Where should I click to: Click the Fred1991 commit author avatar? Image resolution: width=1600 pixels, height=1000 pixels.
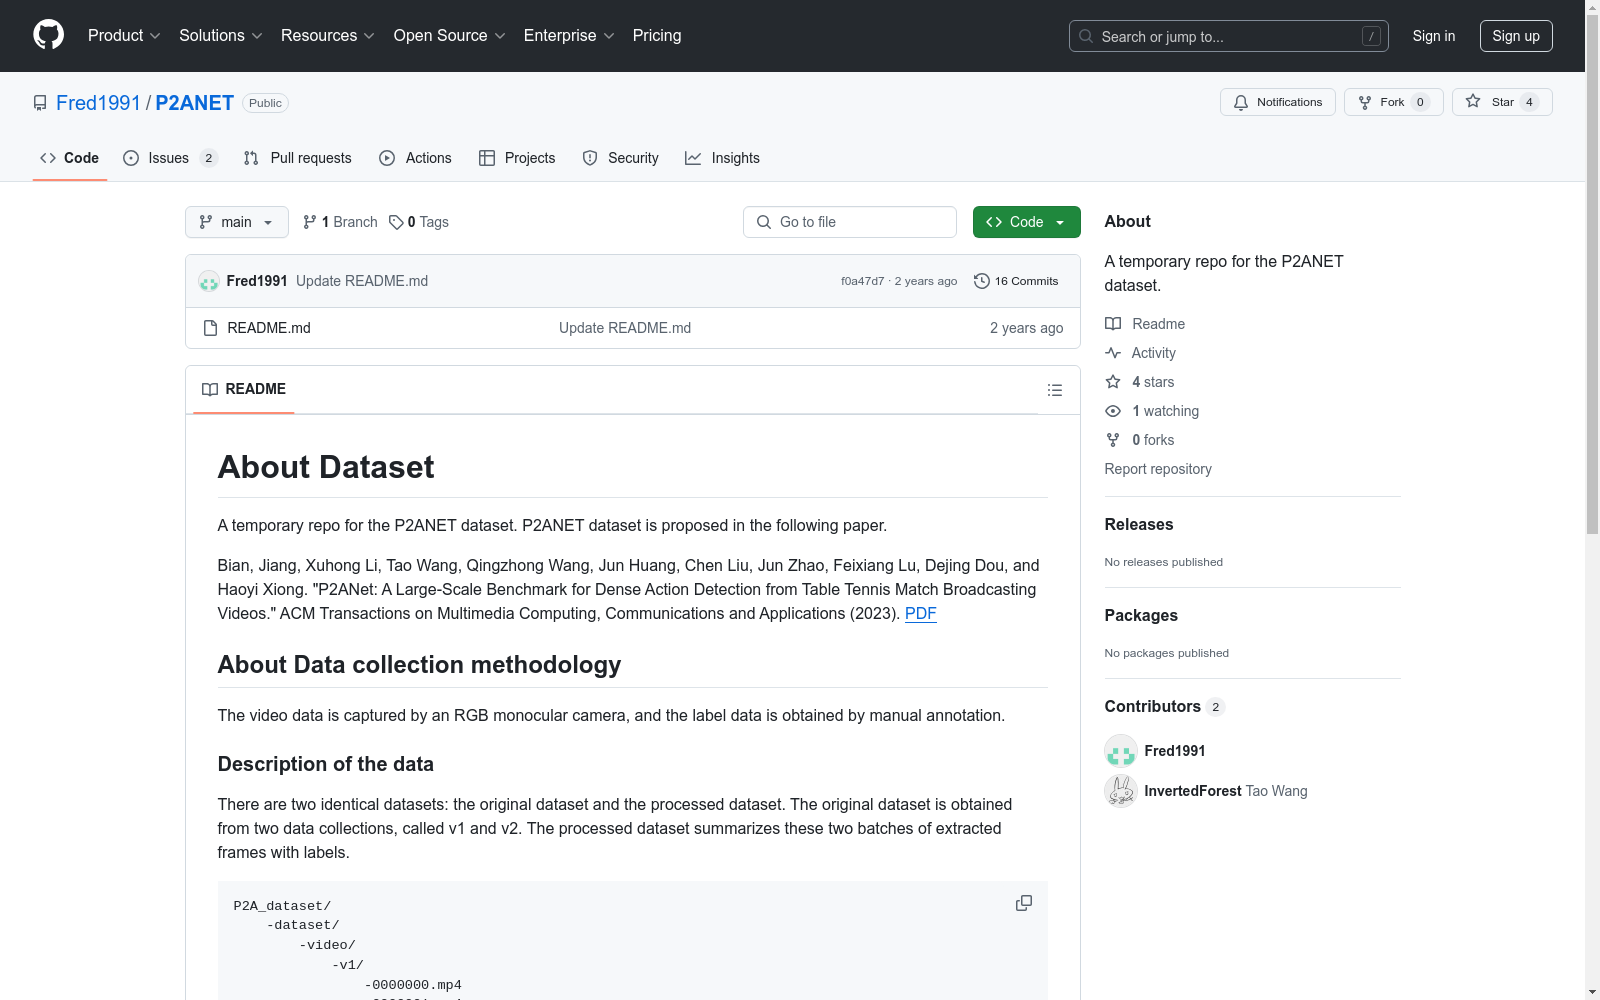[209, 281]
